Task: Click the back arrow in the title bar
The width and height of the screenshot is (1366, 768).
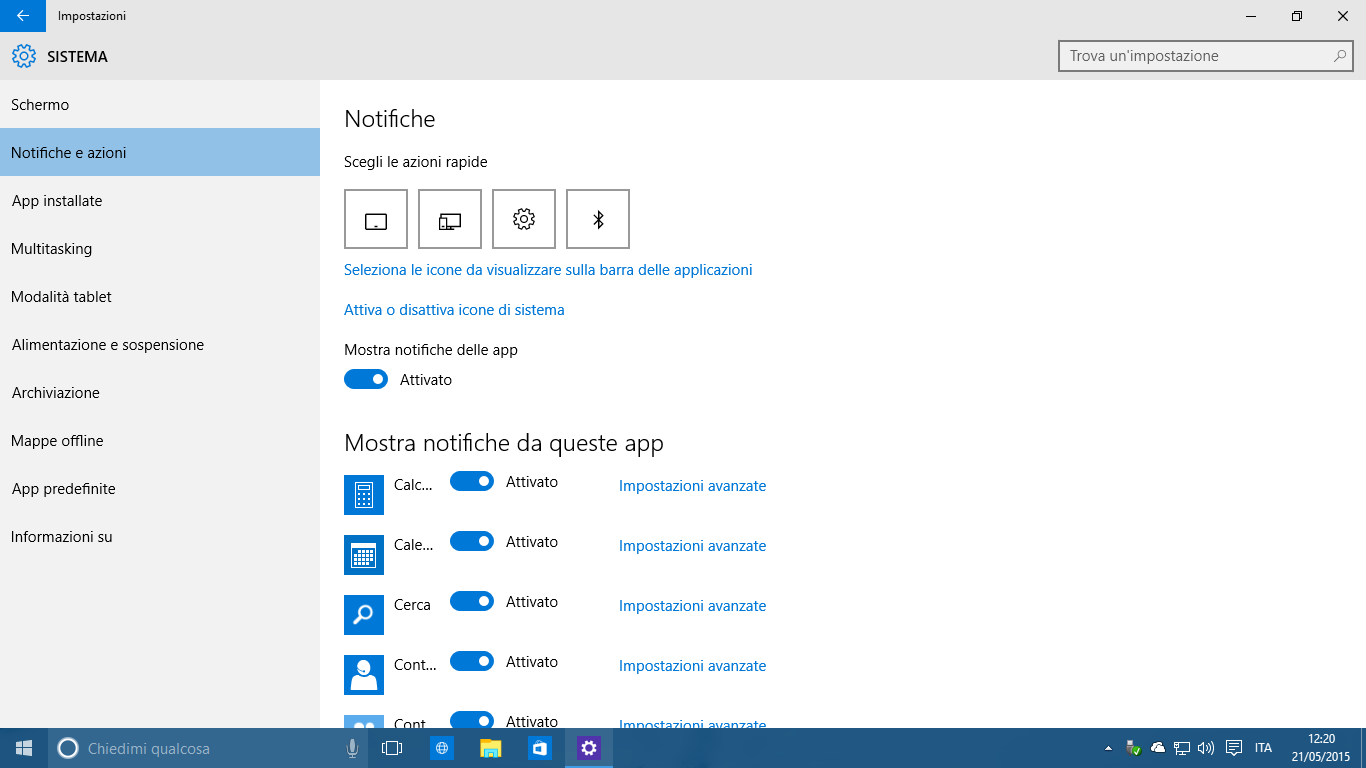Action: point(22,16)
